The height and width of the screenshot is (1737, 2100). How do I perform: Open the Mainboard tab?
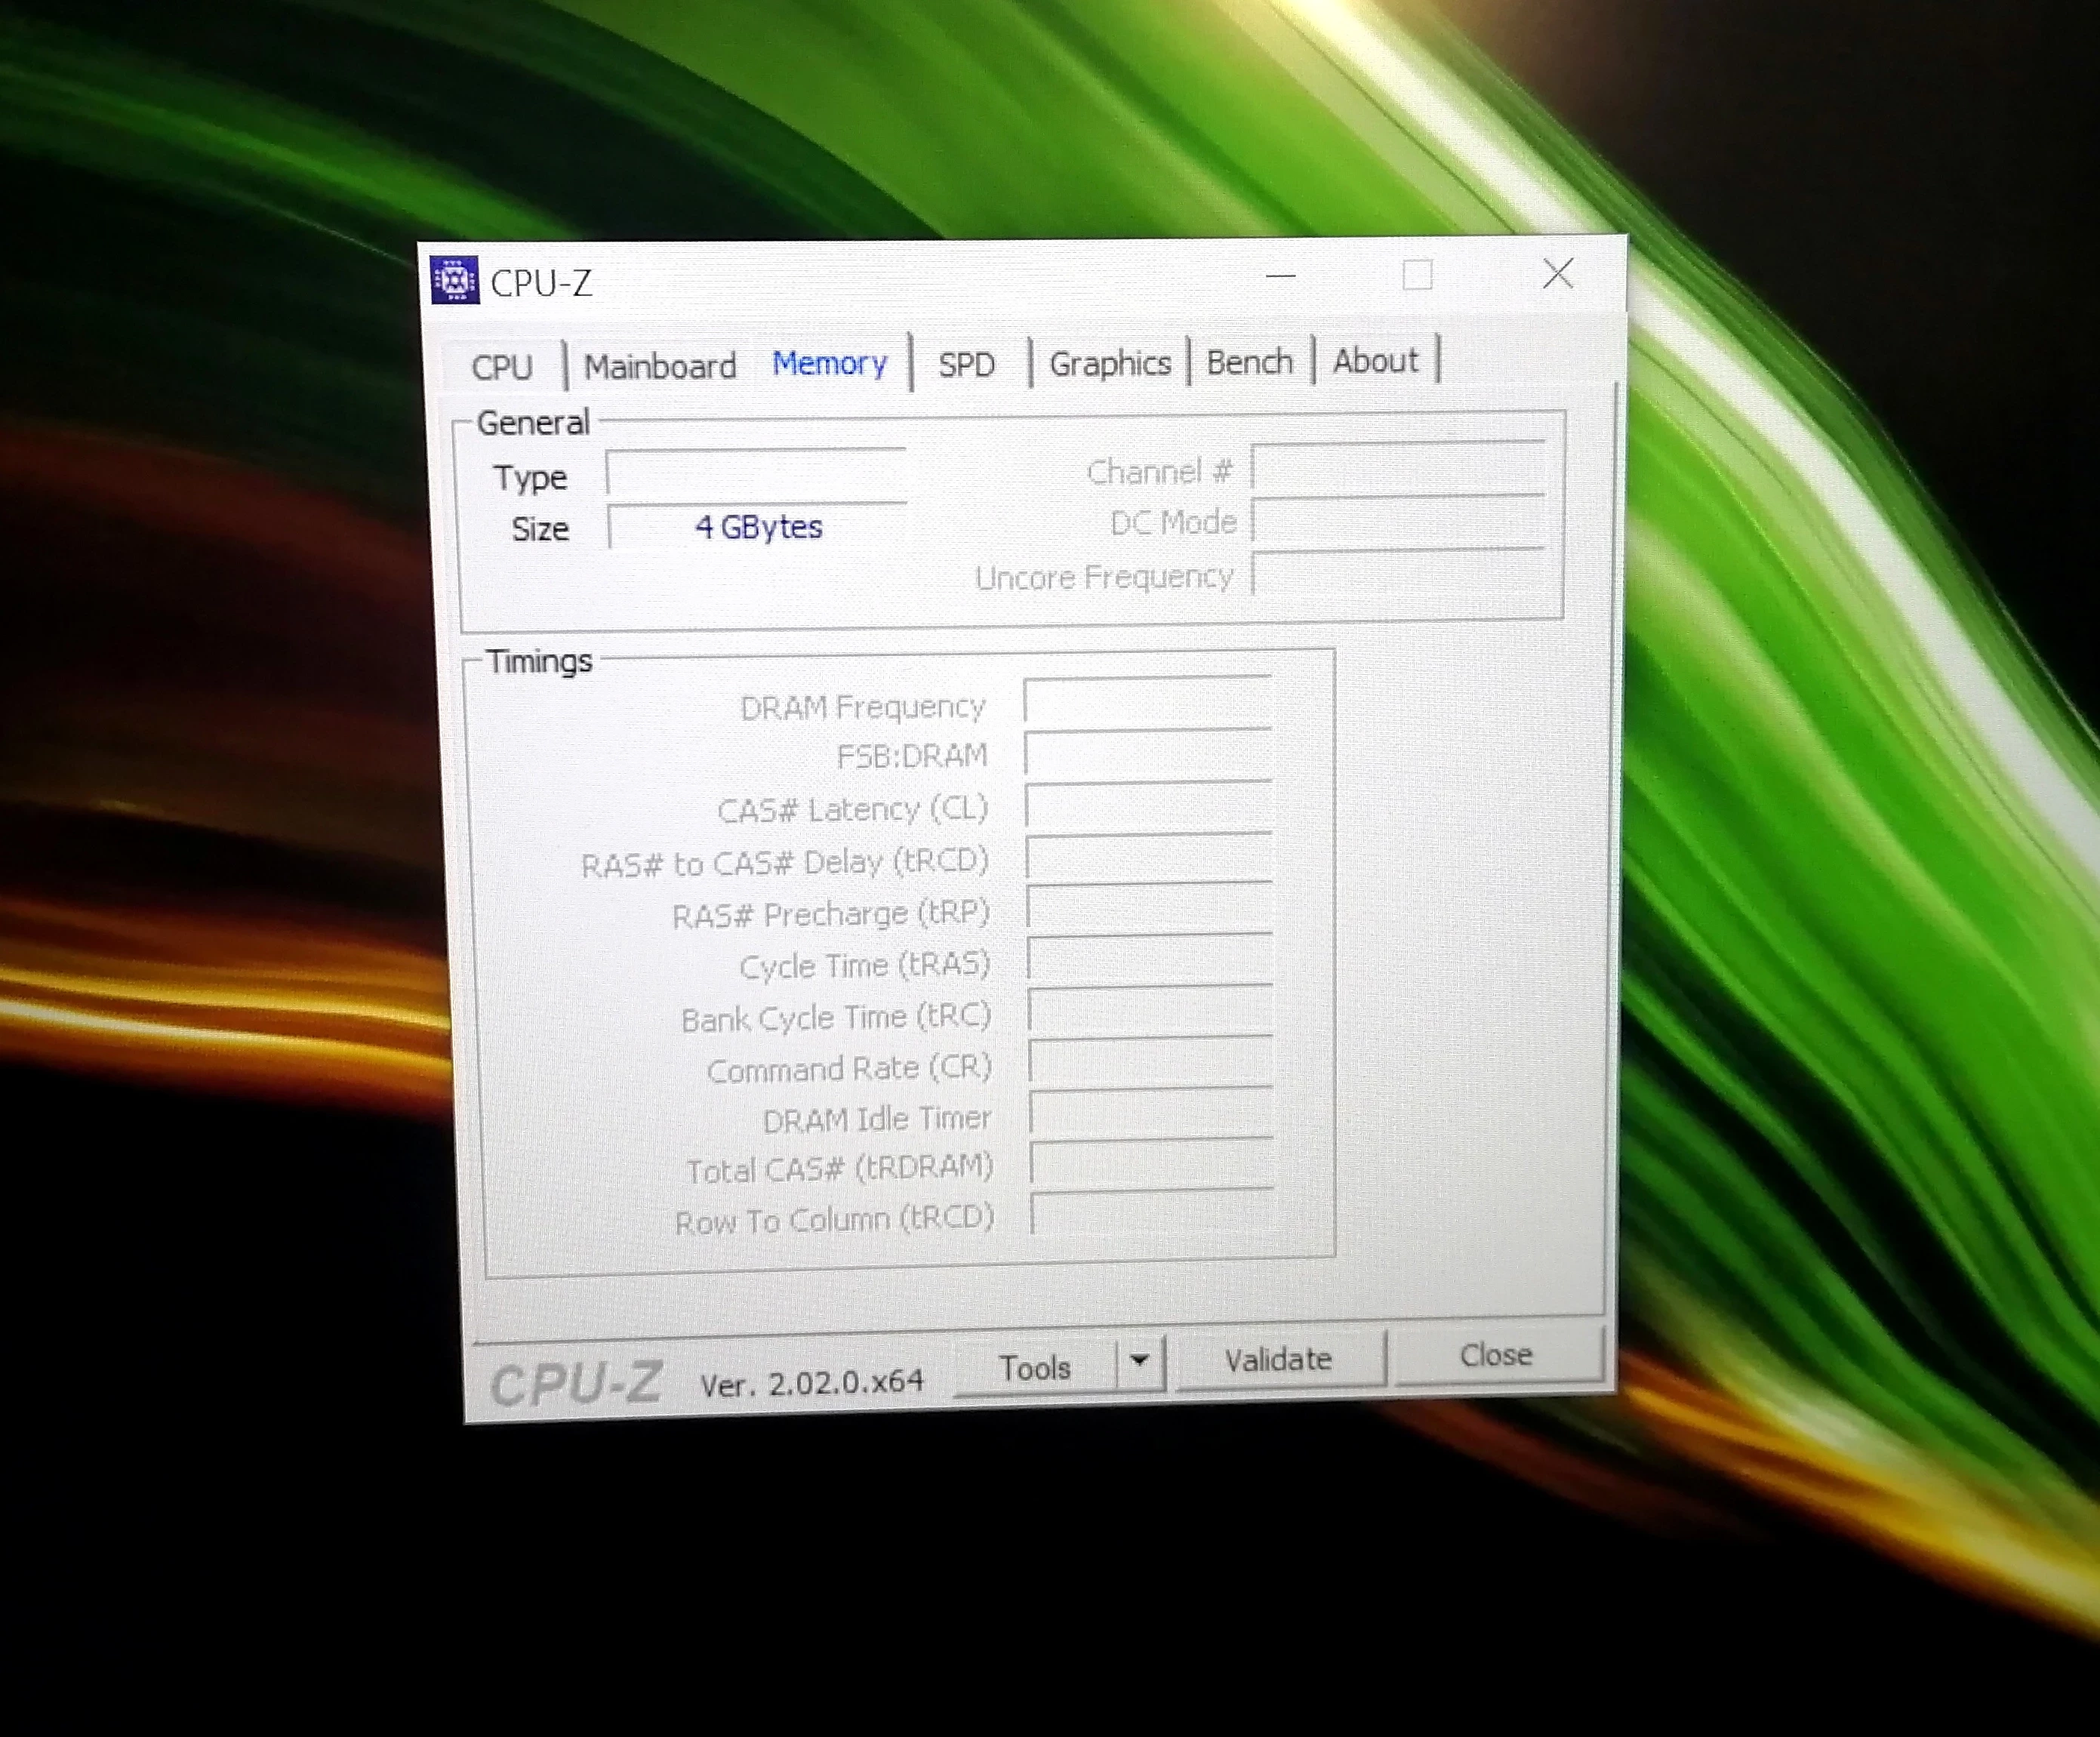coord(660,366)
